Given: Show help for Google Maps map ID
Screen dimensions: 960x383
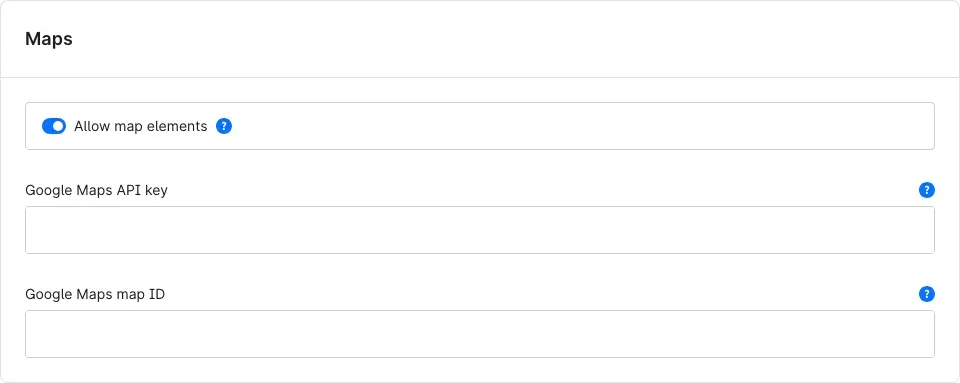Looking at the screenshot, I should pos(927,294).
